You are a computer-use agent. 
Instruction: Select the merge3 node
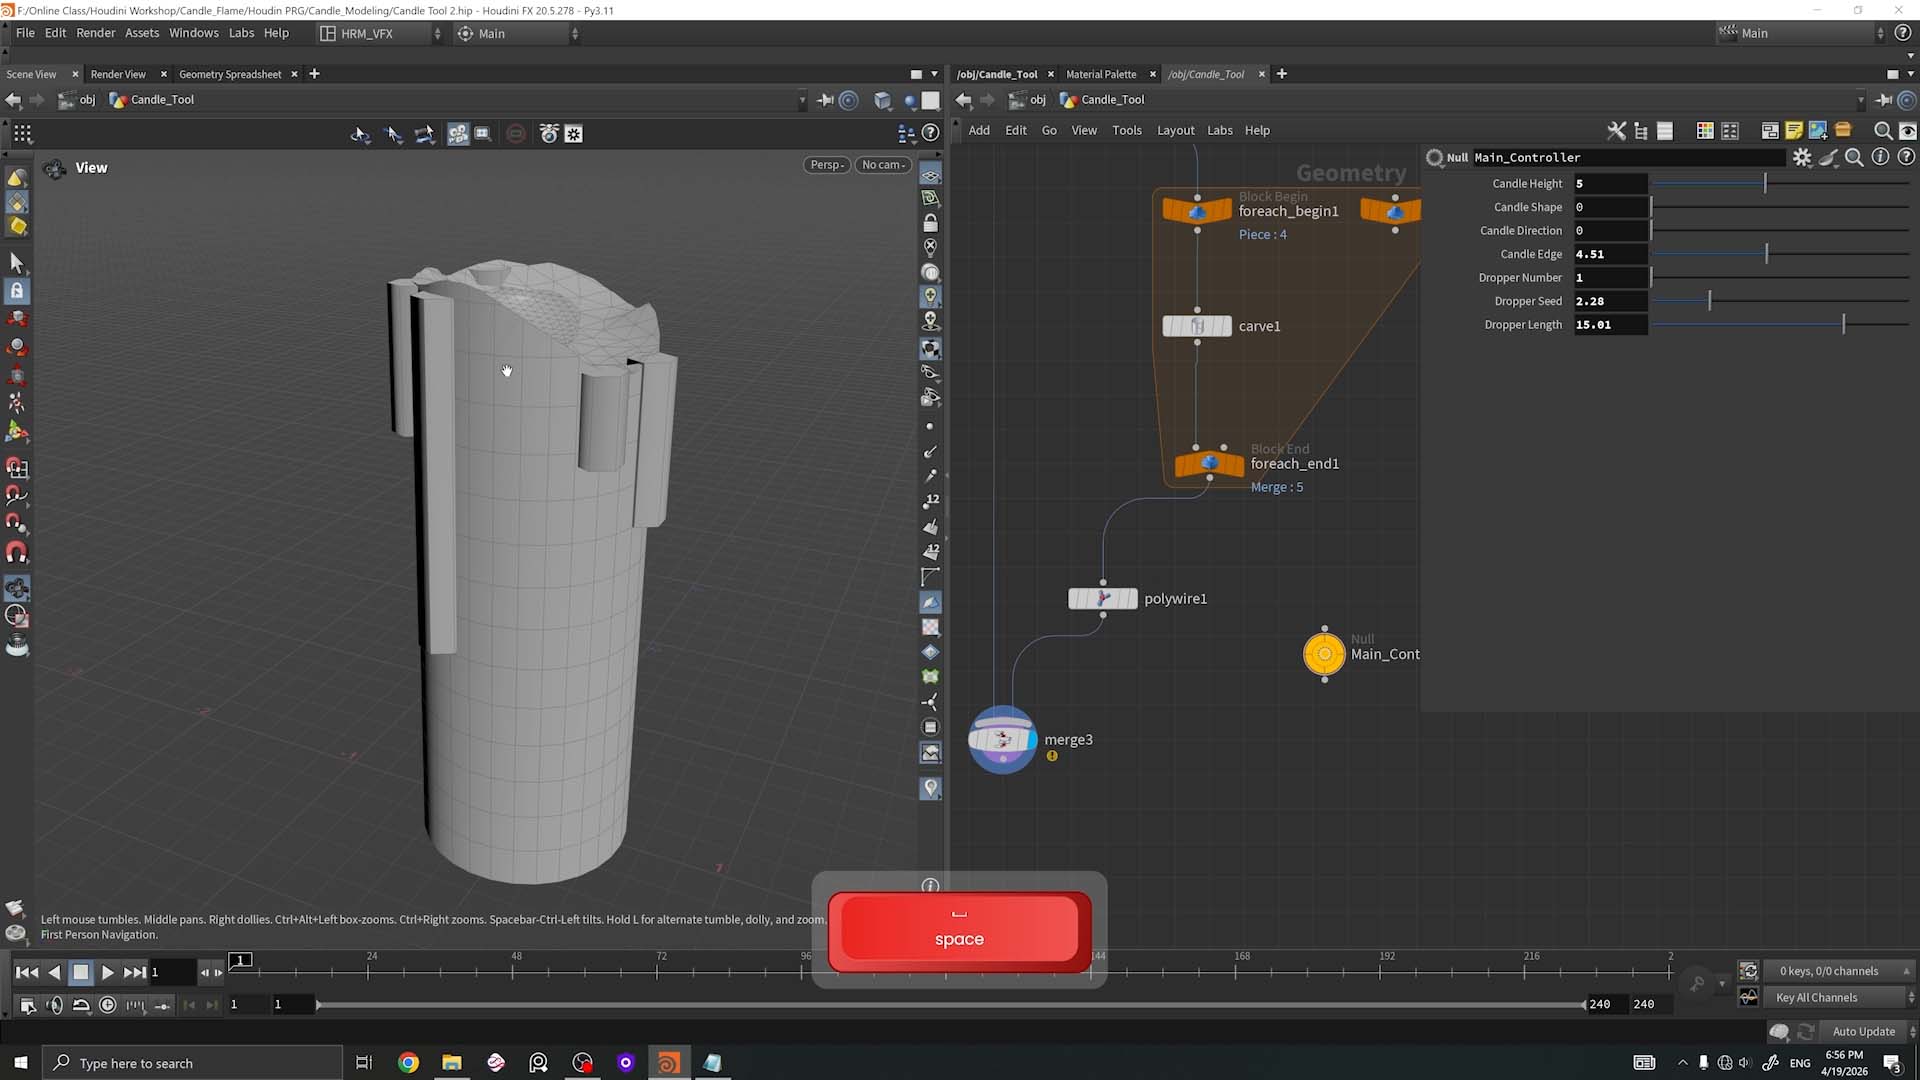pyautogui.click(x=1002, y=740)
